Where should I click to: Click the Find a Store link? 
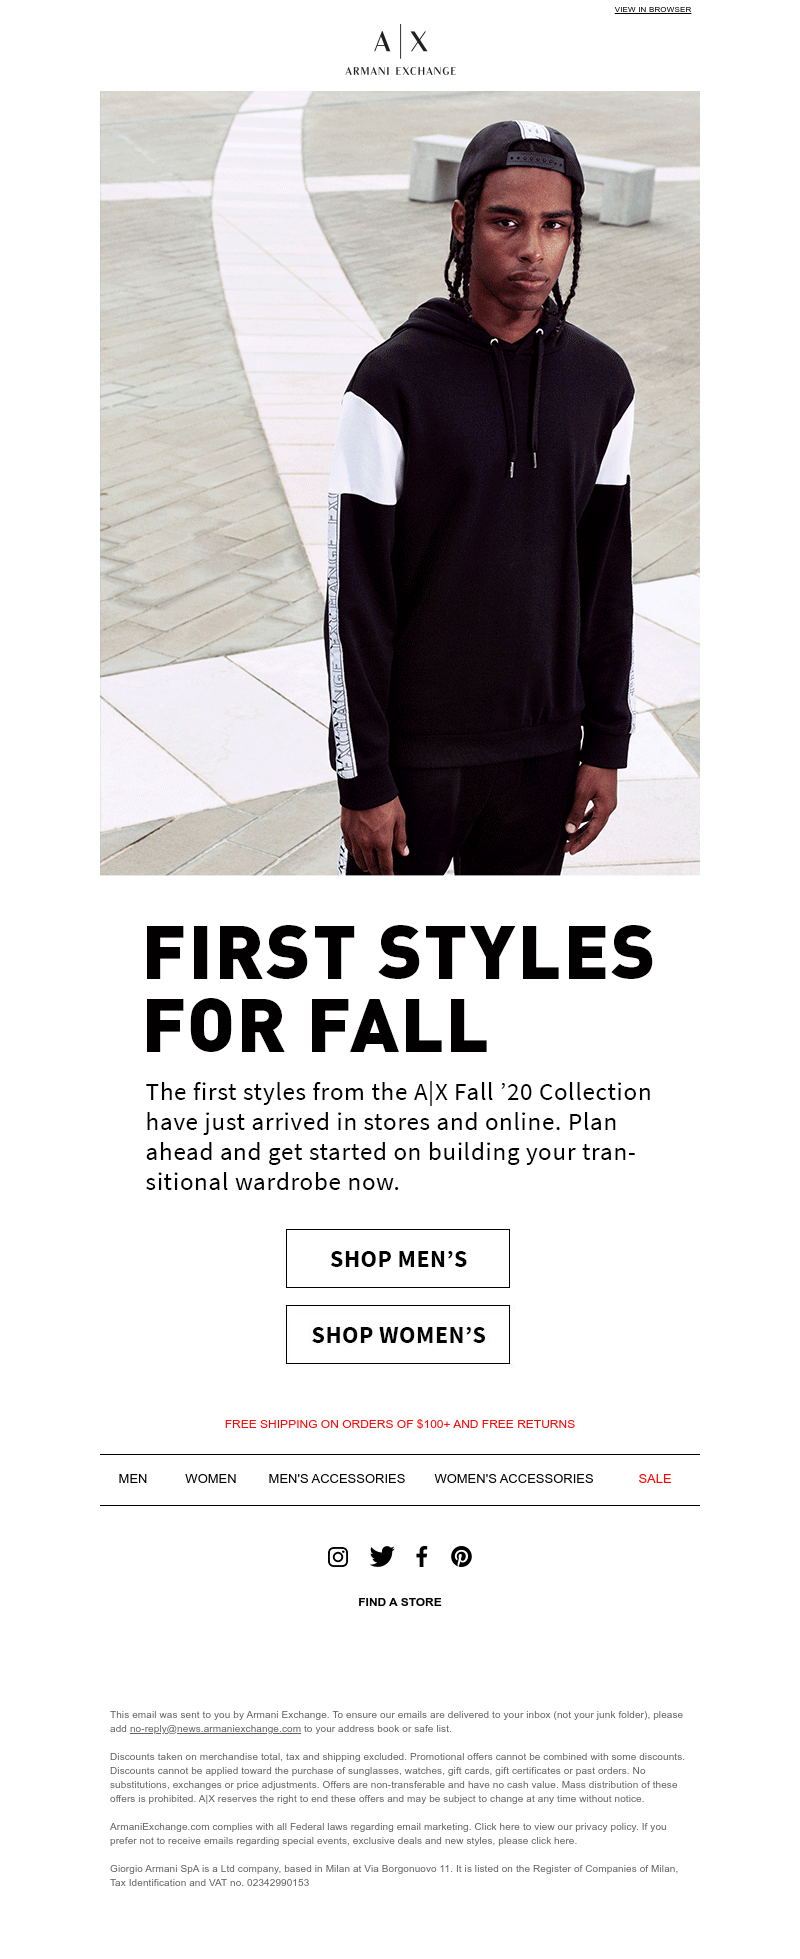tap(400, 1601)
